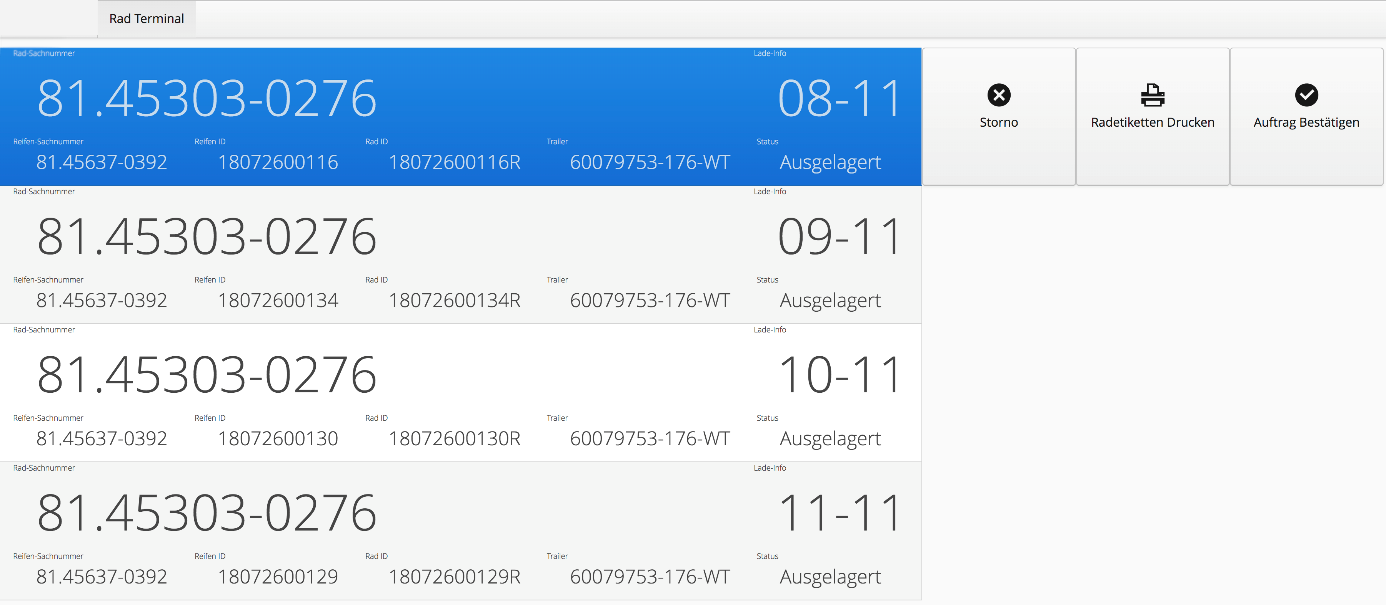Click the printer icon for Radetiketten
The width and height of the screenshot is (1386, 605).
1153,95
